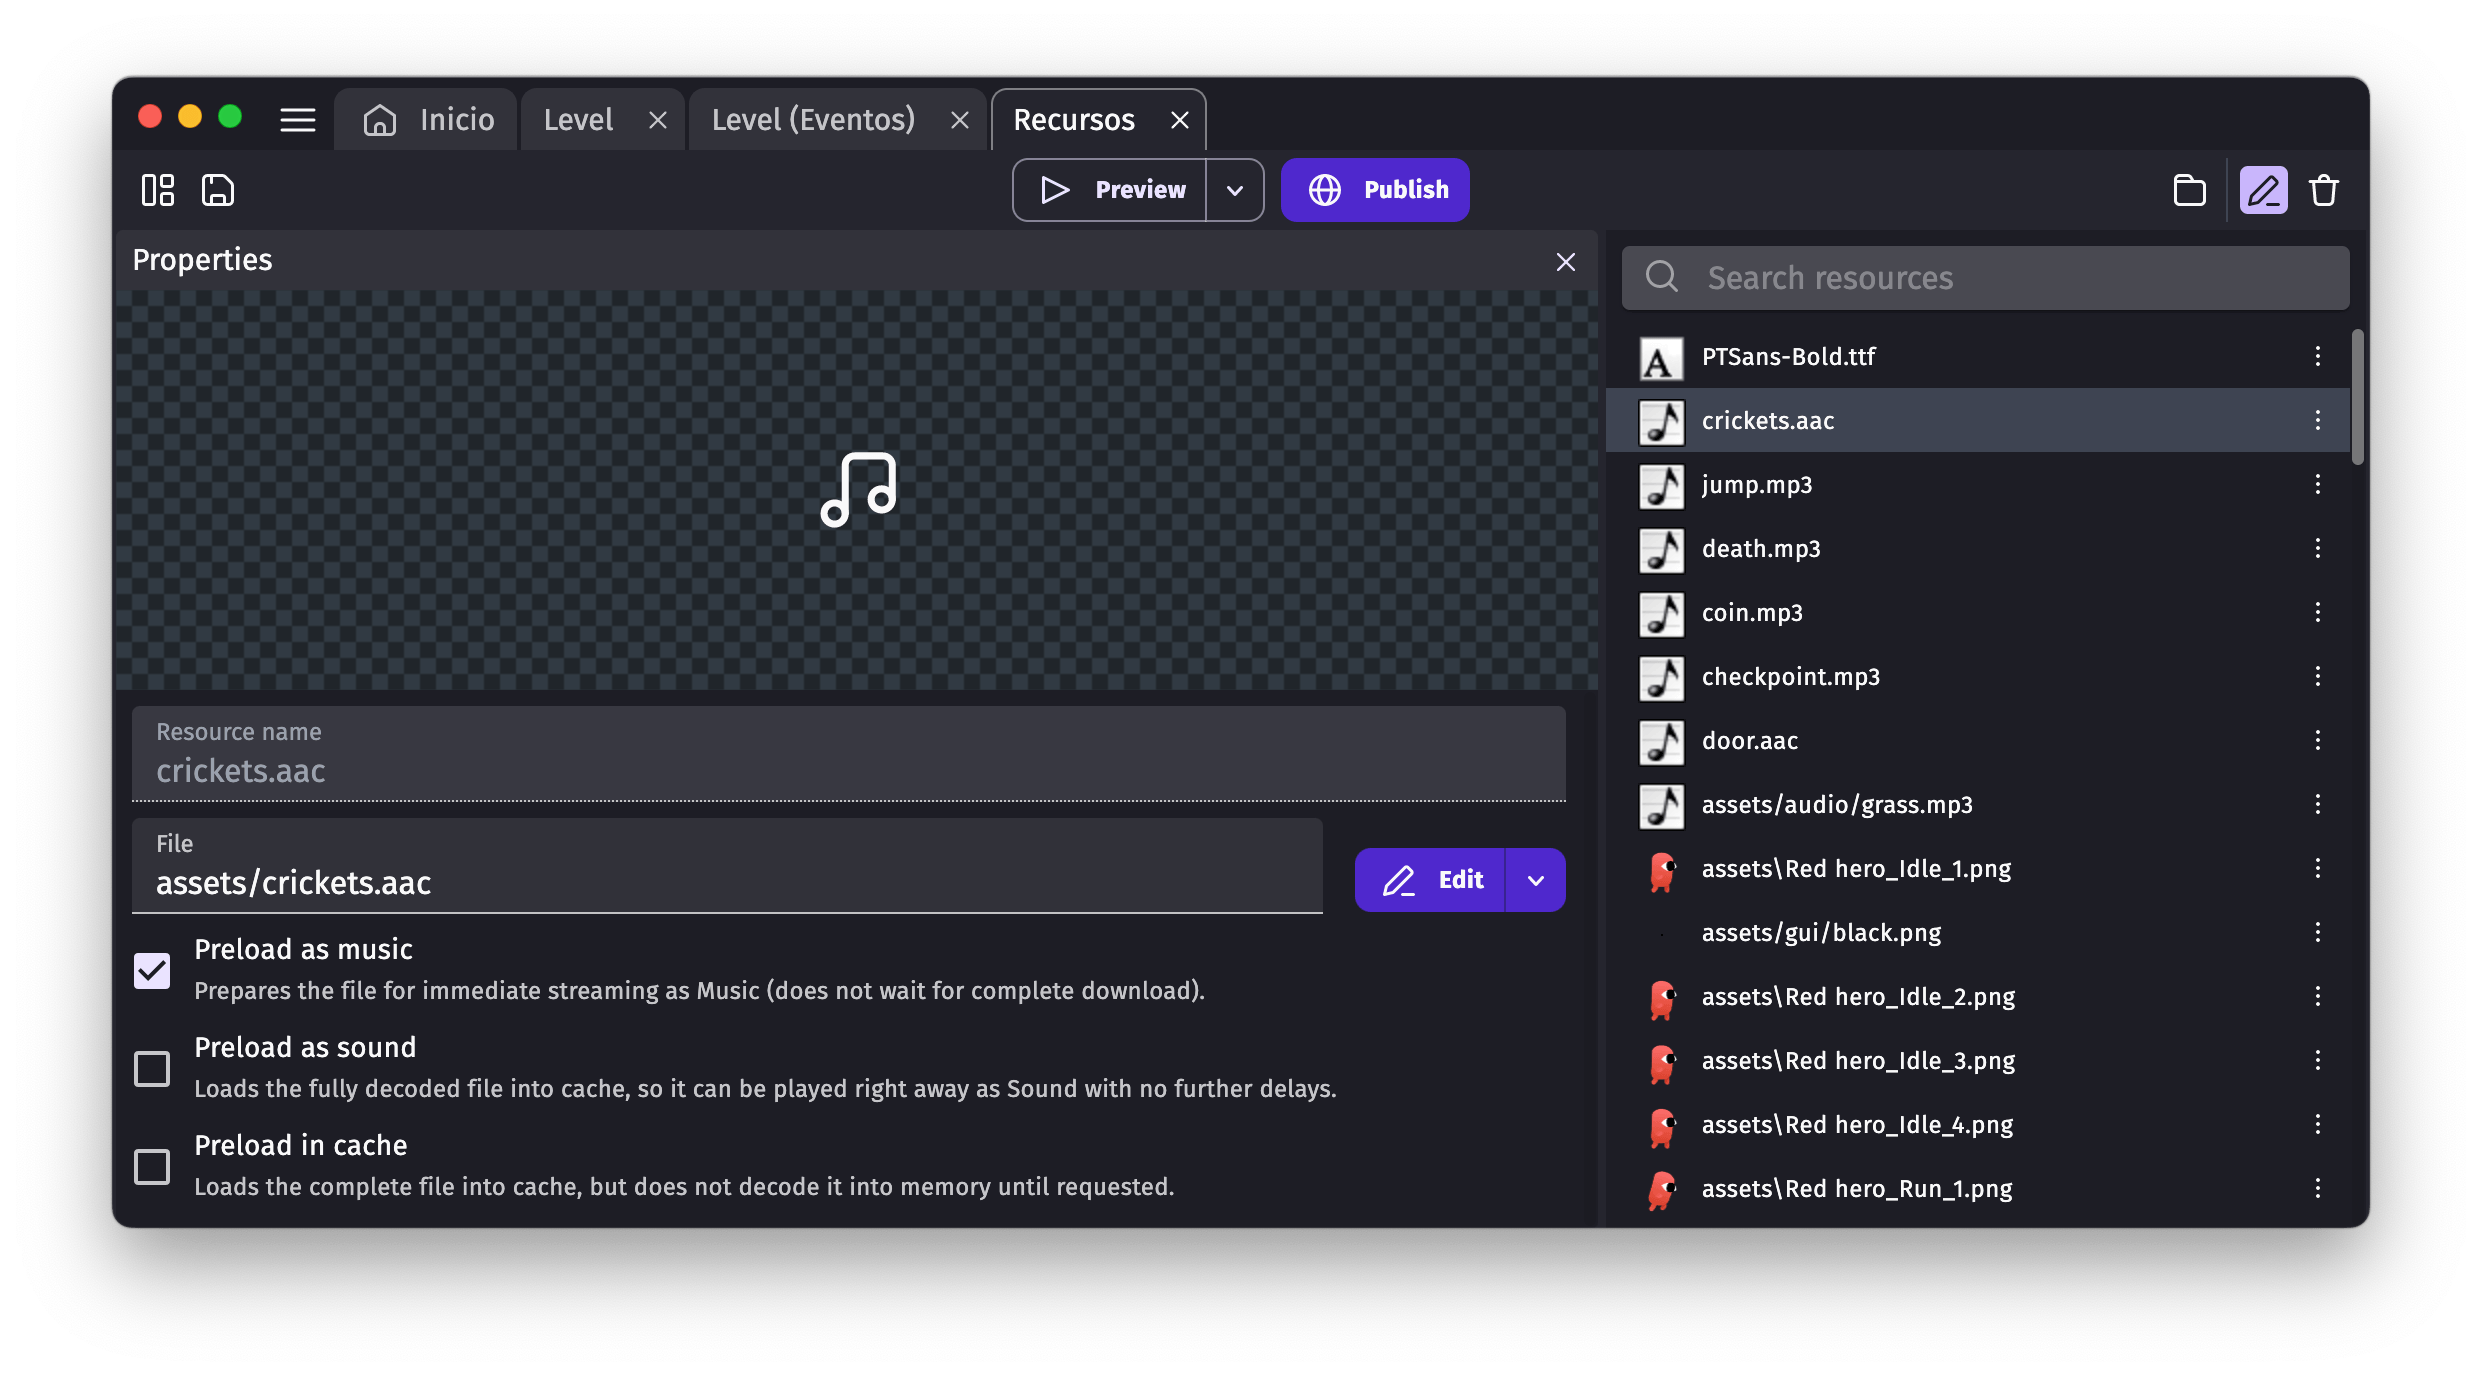
Task: Click the Save project icon
Action: (217, 190)
